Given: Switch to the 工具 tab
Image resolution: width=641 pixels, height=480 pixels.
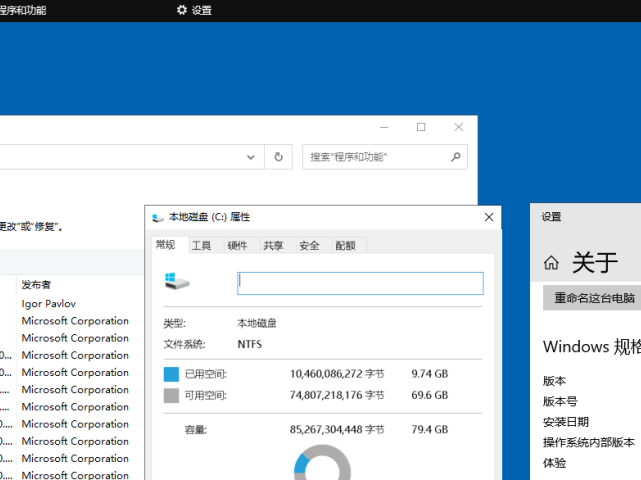Looking at the screenshot, I should (x=201, y=246).
